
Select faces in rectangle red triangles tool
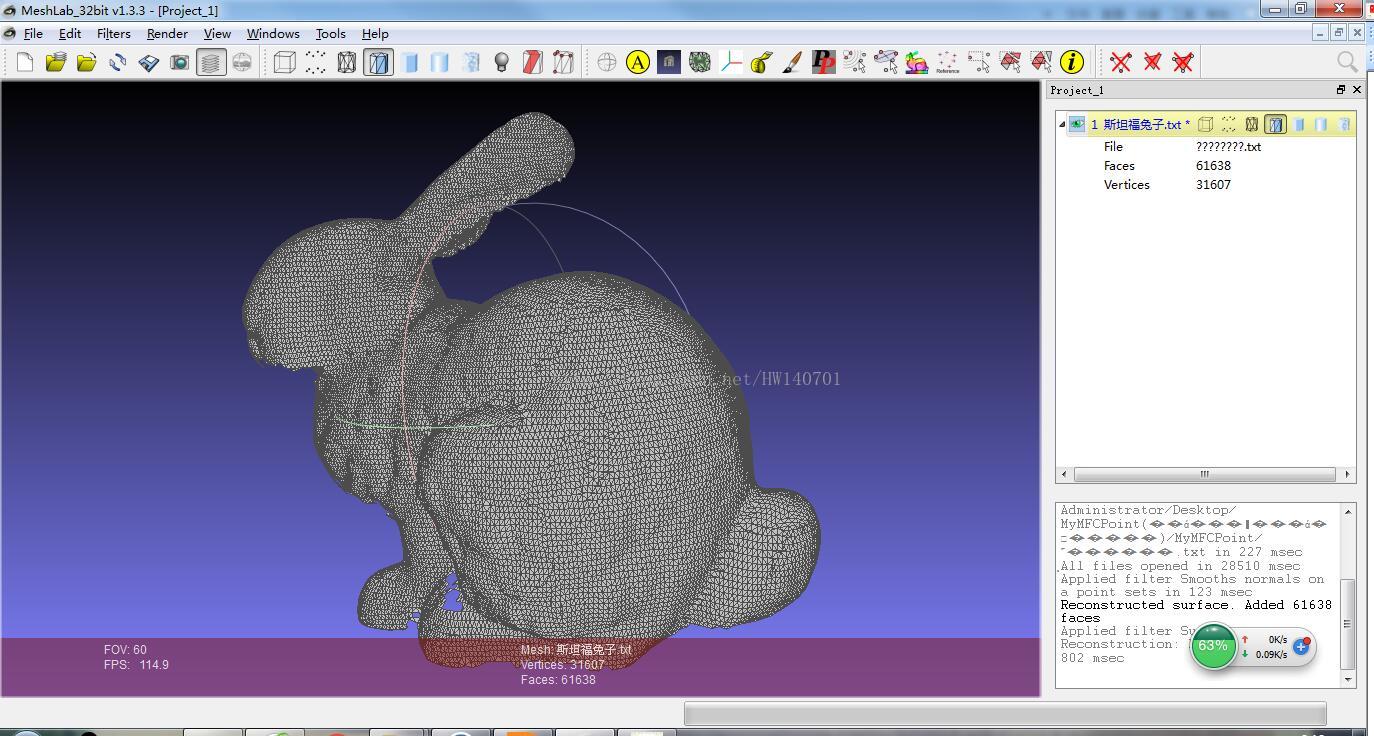click(1010, 62)
